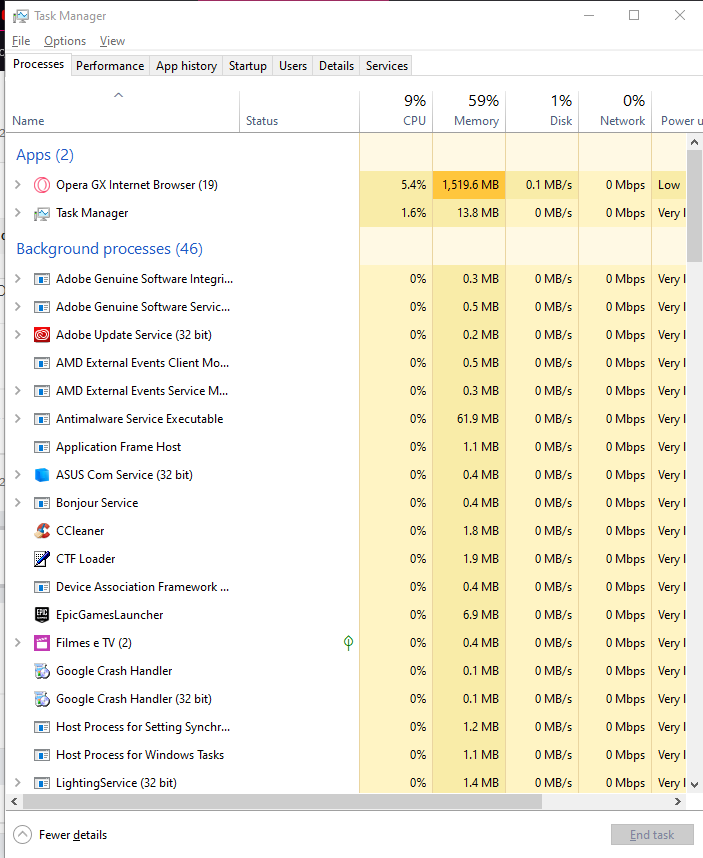Open the File menu
703x858 pixels.
(21, 41)
